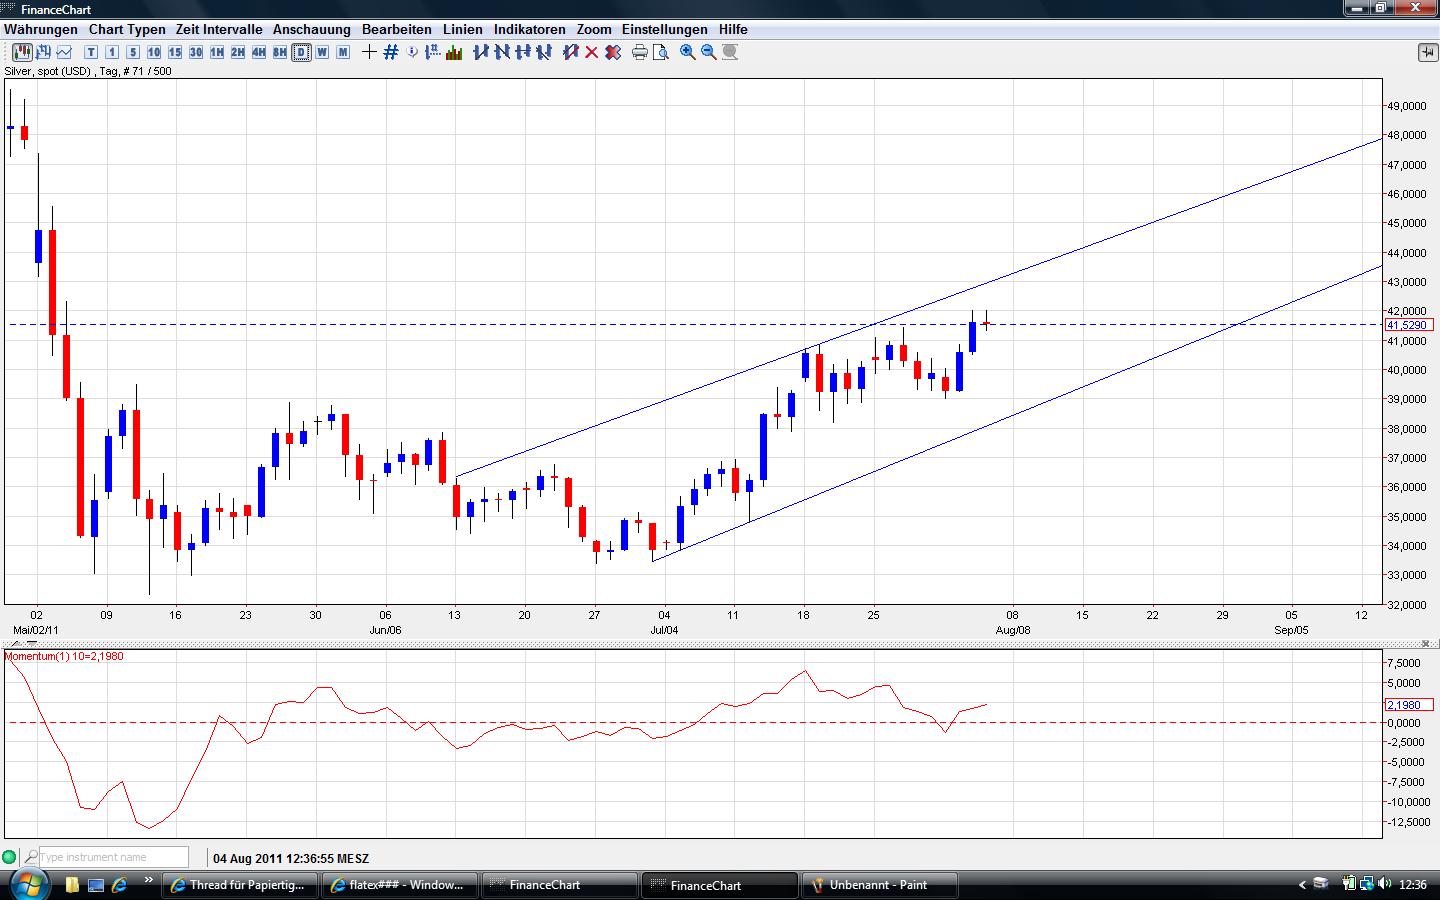Open the Chart Typen menu

tap(127, 30)
